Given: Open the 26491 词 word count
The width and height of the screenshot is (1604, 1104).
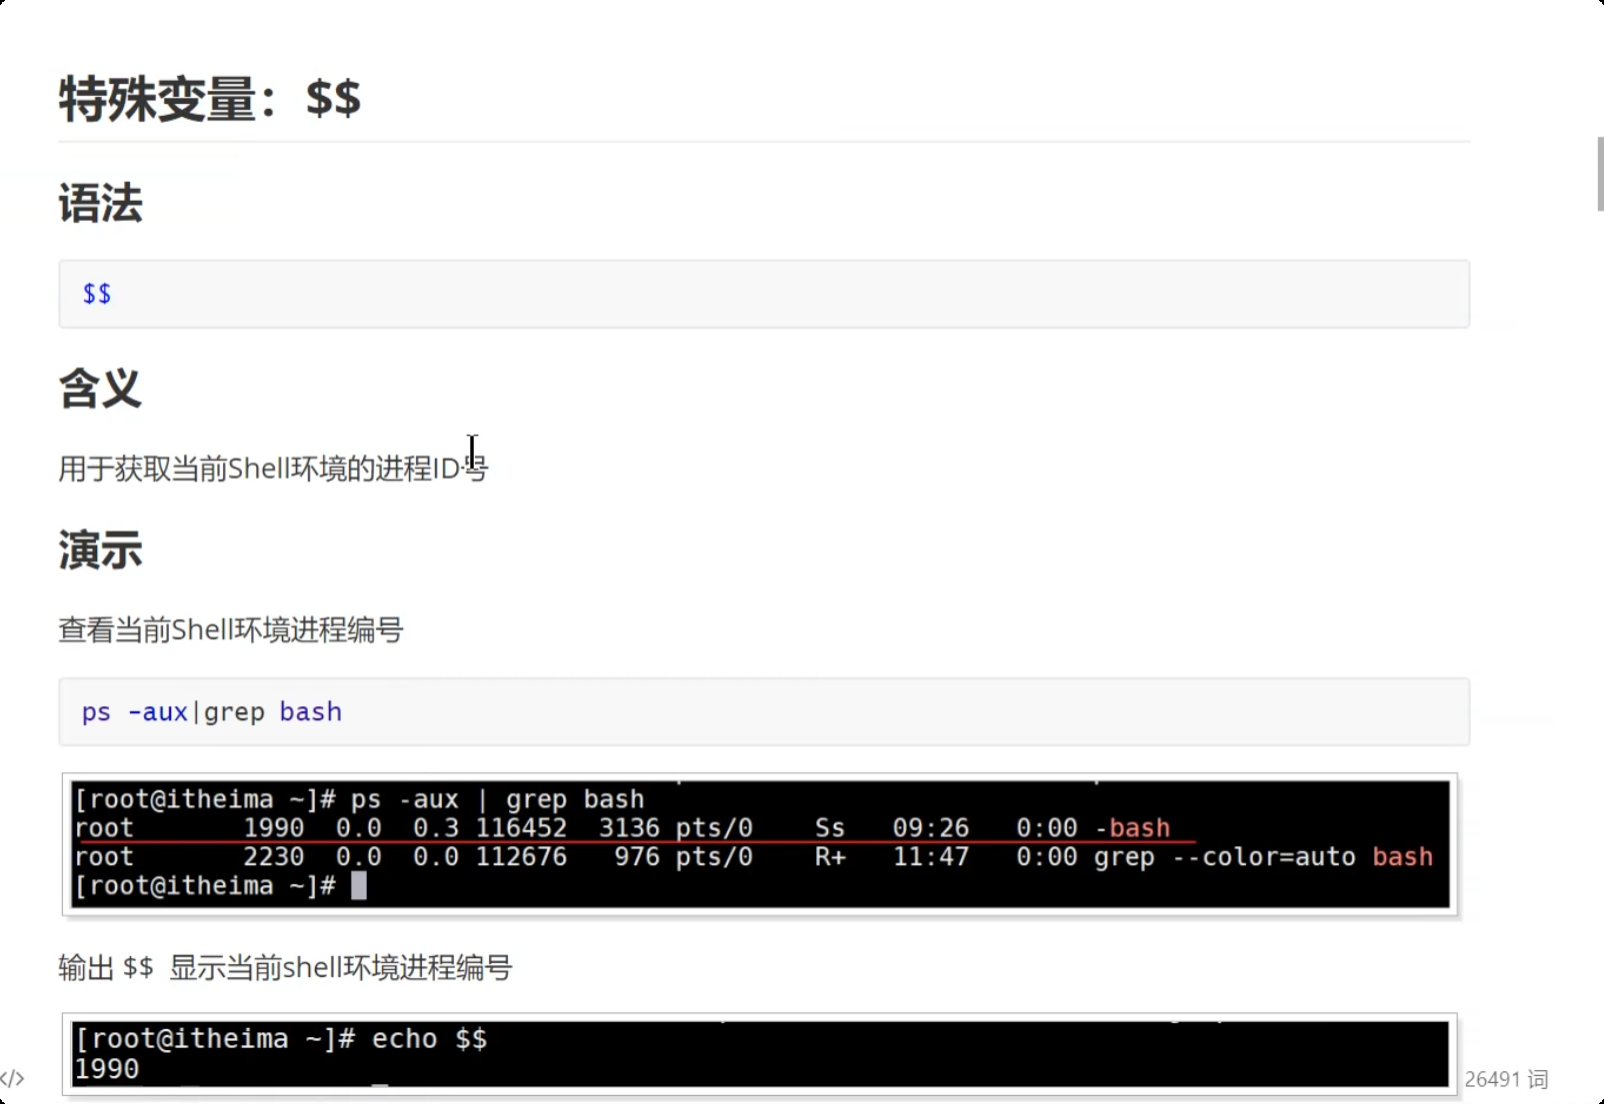Looking at the screenshot, I should click(1506, 1079).
